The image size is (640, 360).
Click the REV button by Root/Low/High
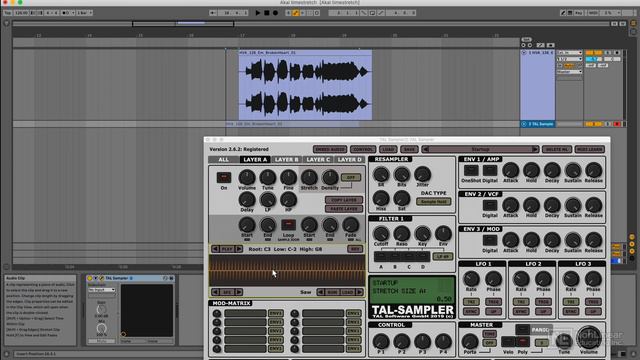click(x=355, y=249)
